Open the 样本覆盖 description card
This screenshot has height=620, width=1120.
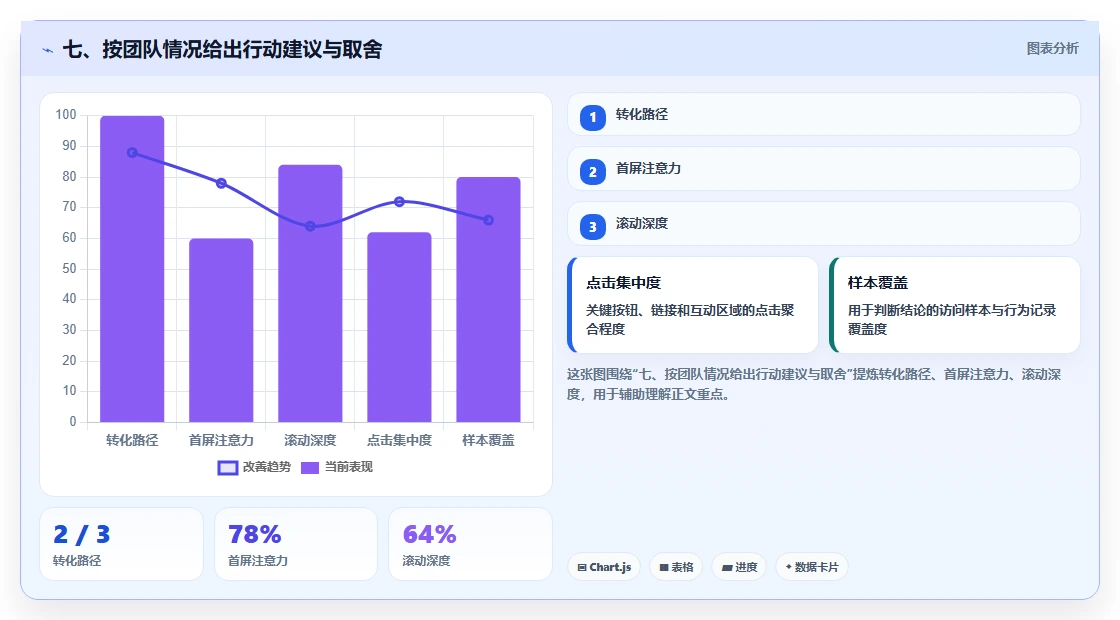(x=955, y=305)
